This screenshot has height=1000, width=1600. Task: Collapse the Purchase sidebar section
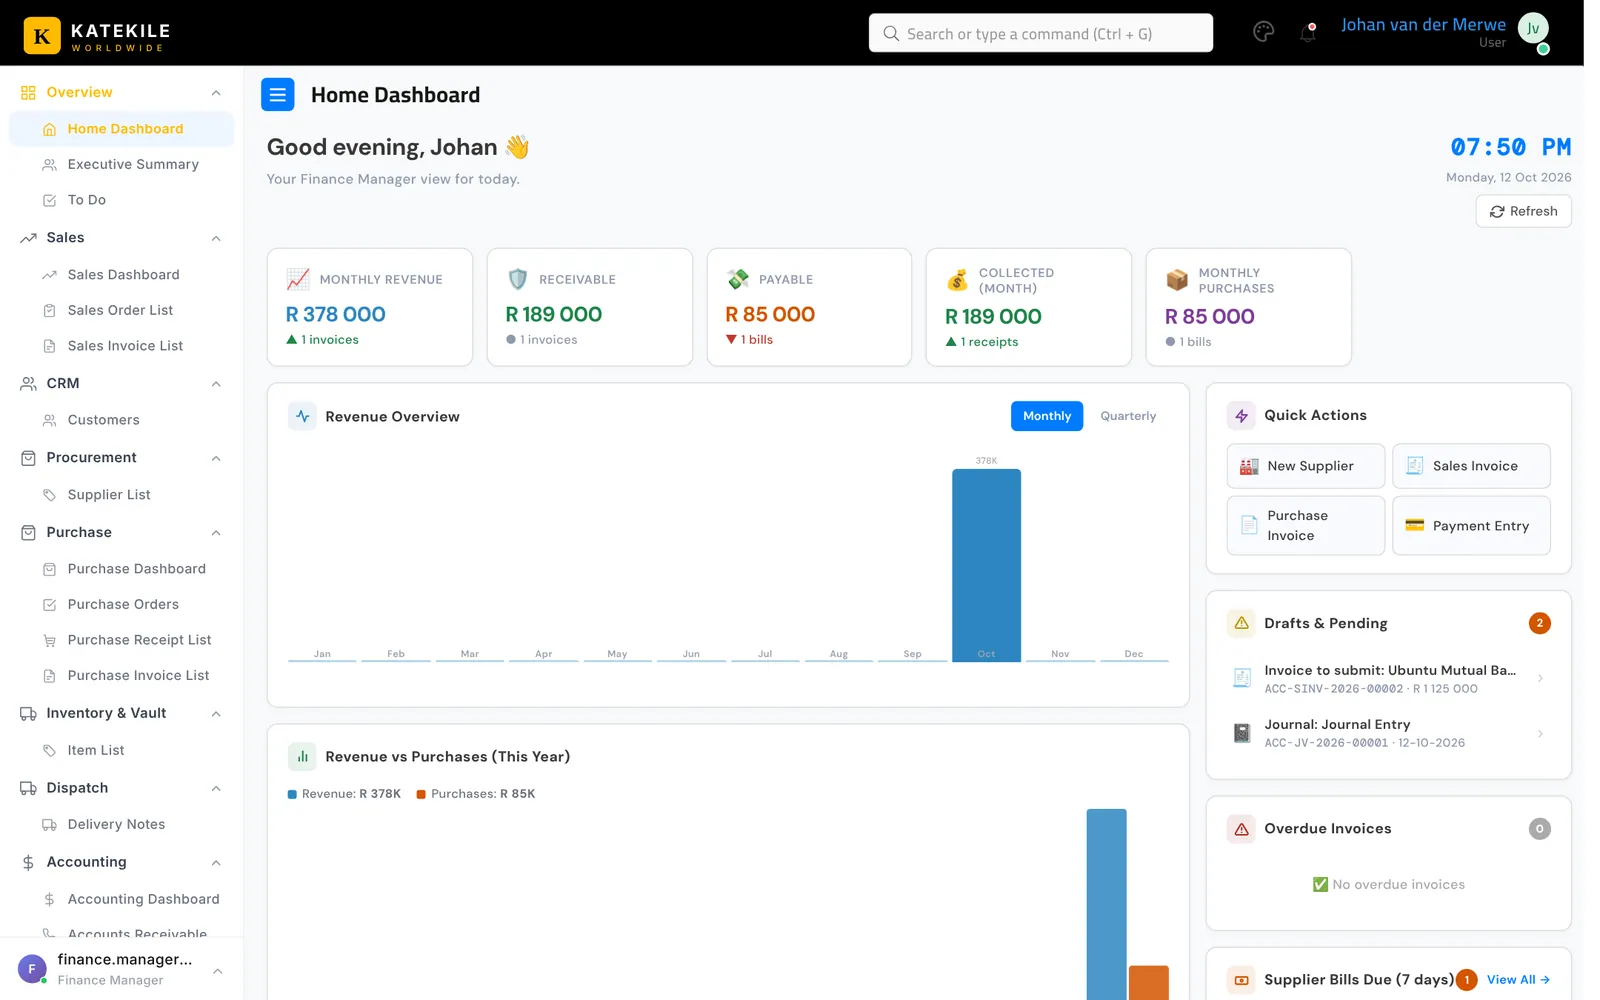click(216, 533)
